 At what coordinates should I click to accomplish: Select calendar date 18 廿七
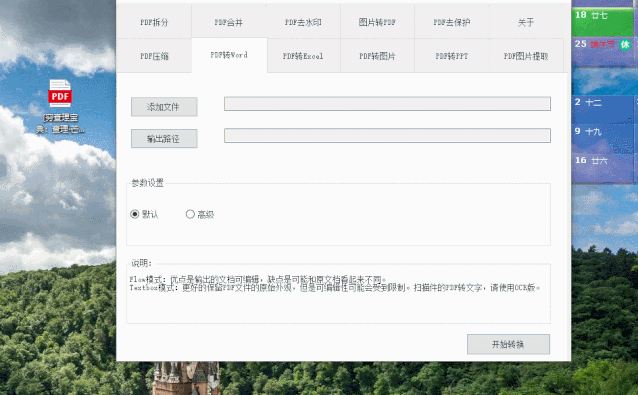(x=603, y=21)
